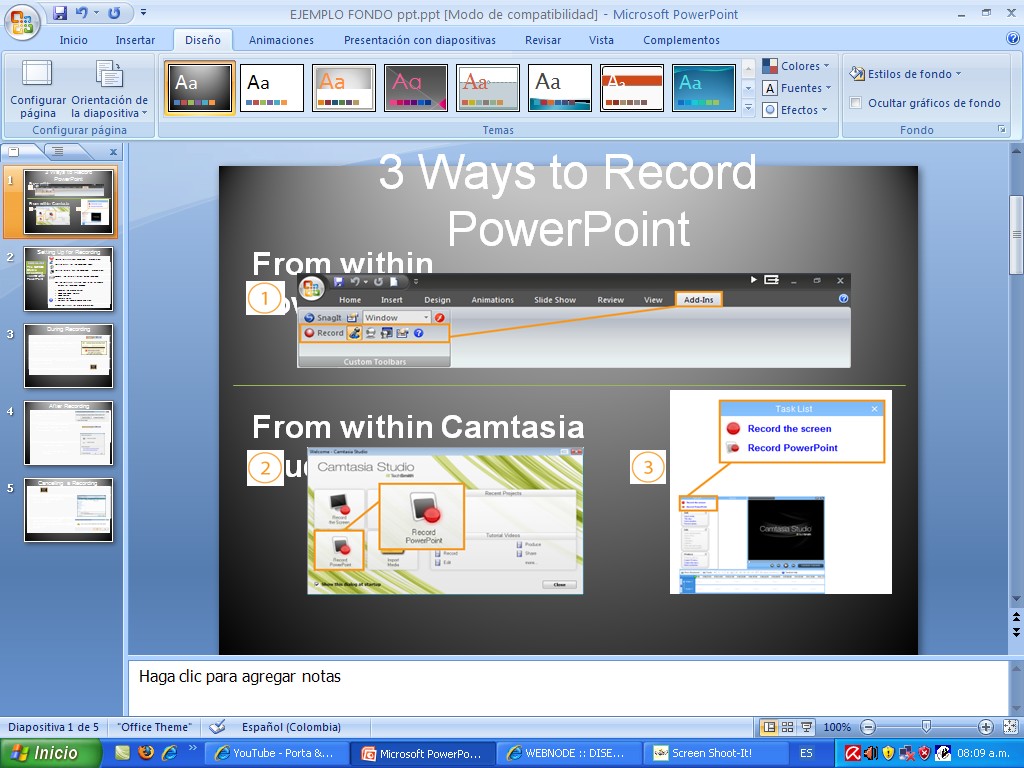The height and width of the screenshot is (768, 1024).
Task: Open Estilos de fondo dropdown
Action: click(x=905, y=74)
